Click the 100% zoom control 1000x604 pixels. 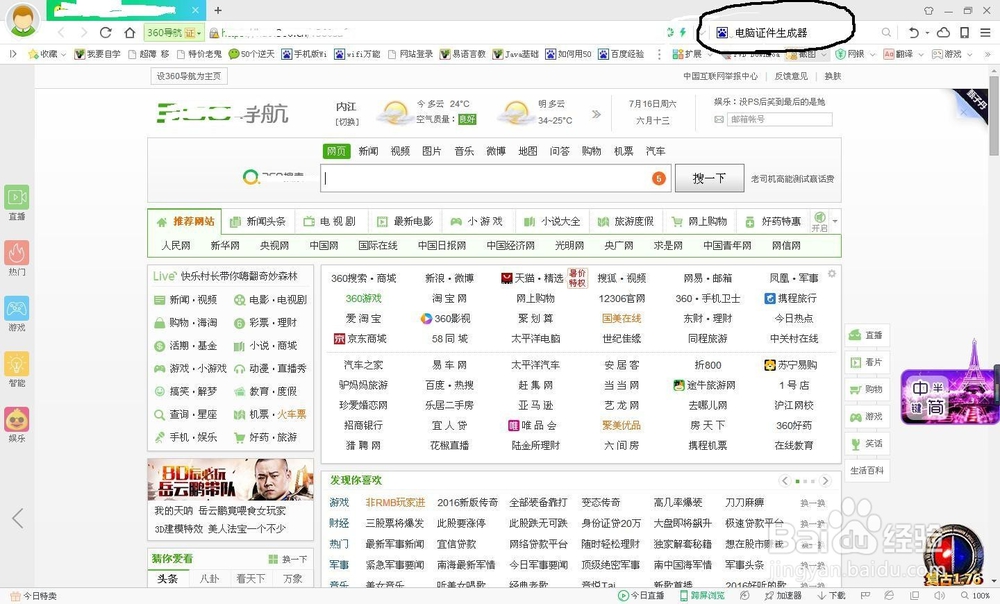pos(976,596)
